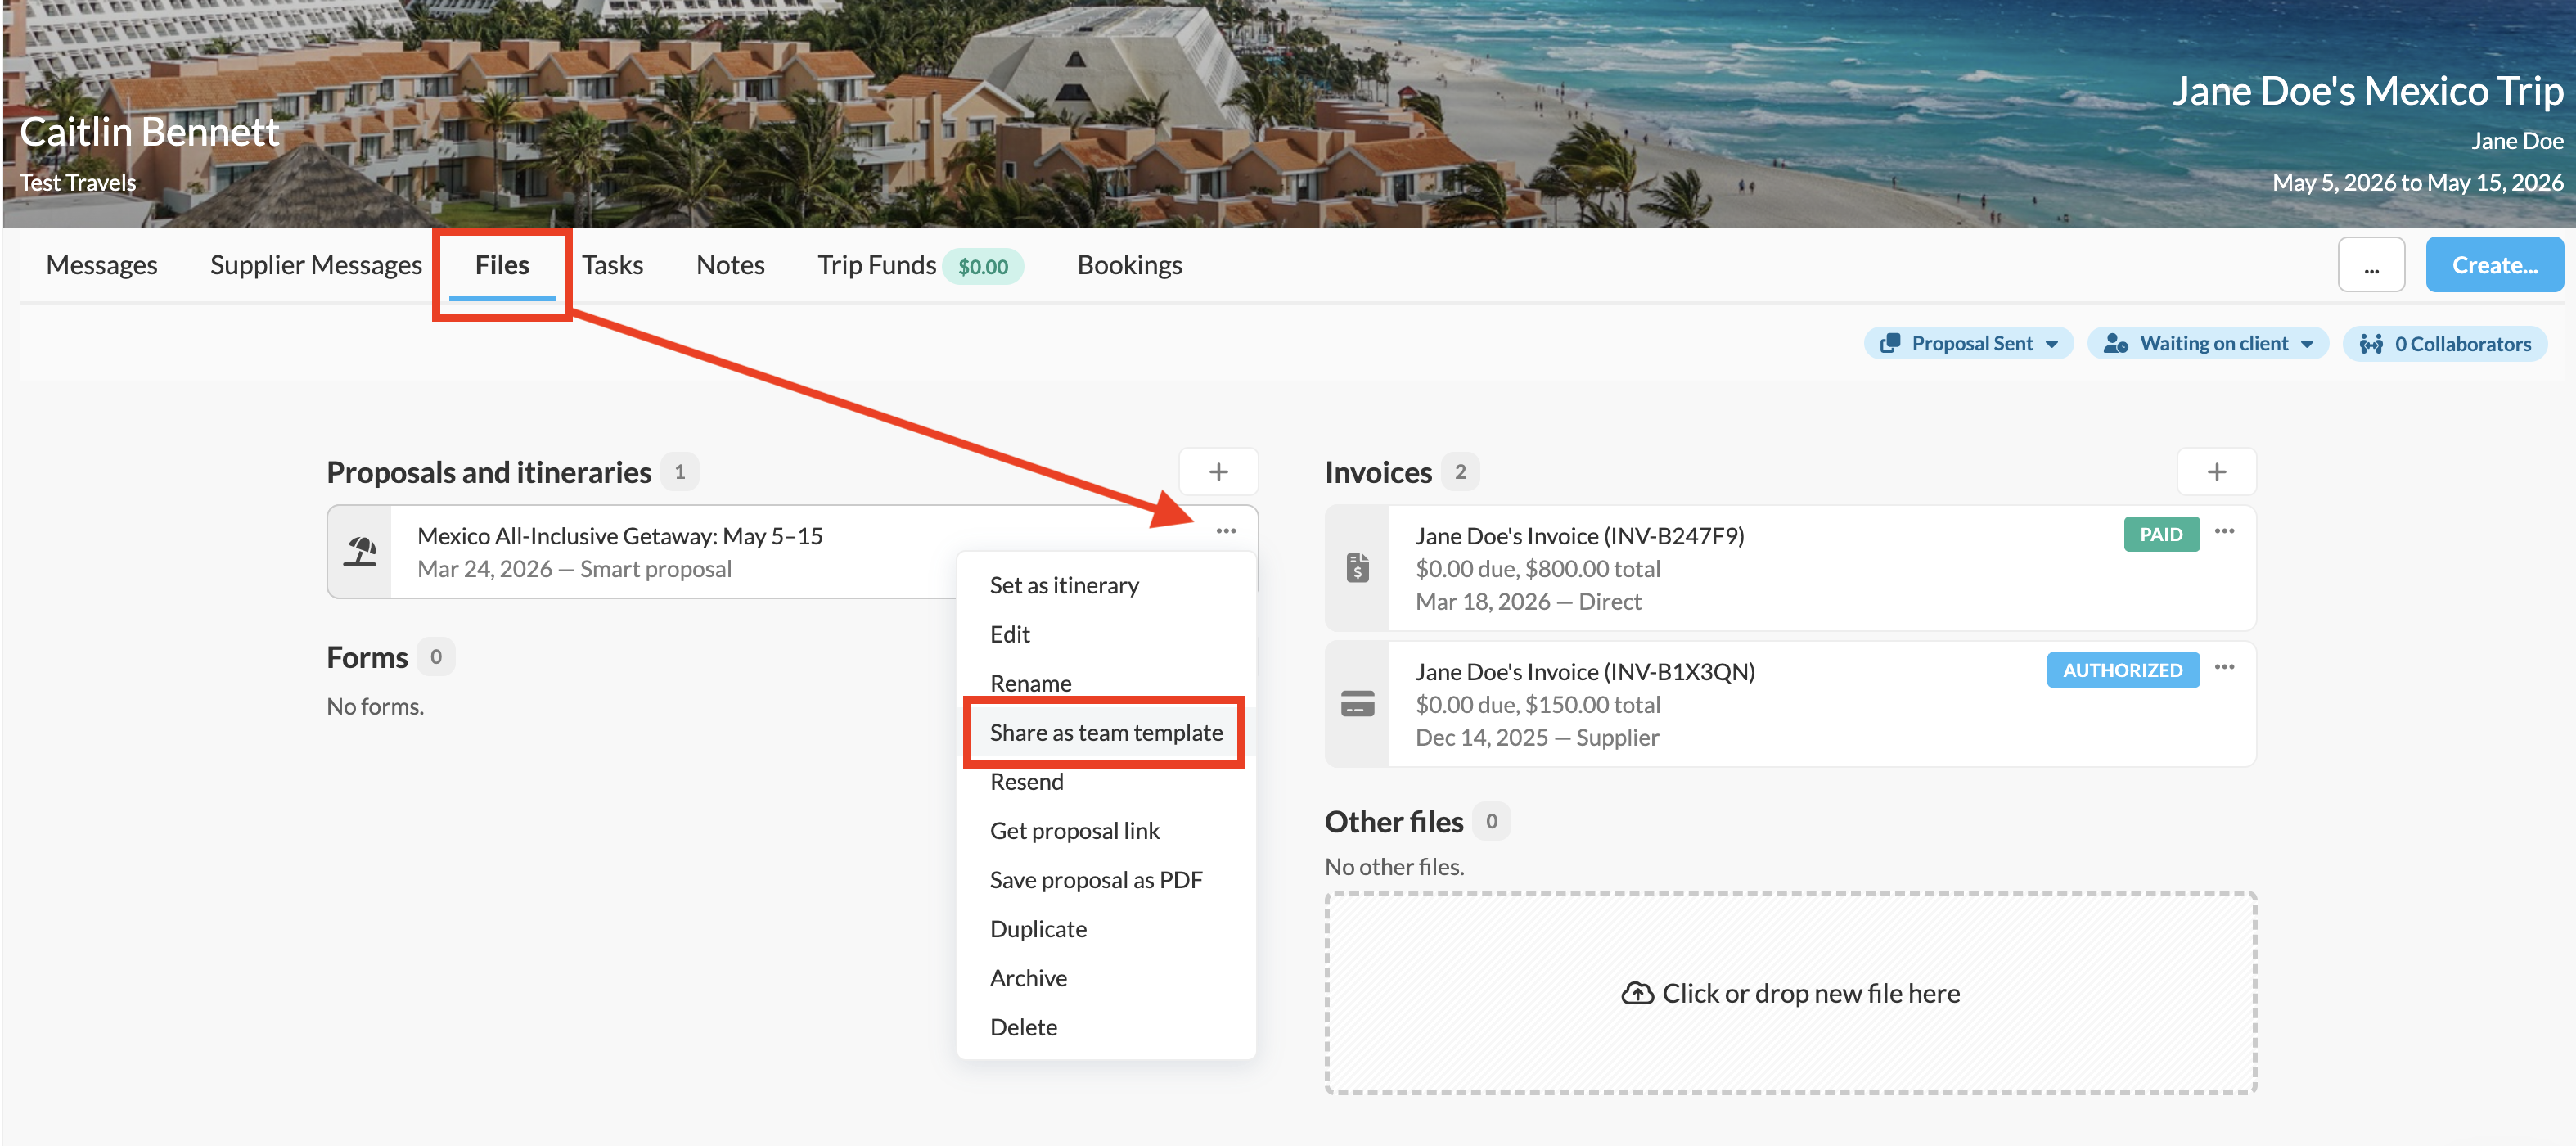Click the dollar document icon on invoice INV-B247F9
2576x1146 pixels.
pyautogui.click(x=1357, y=567)
